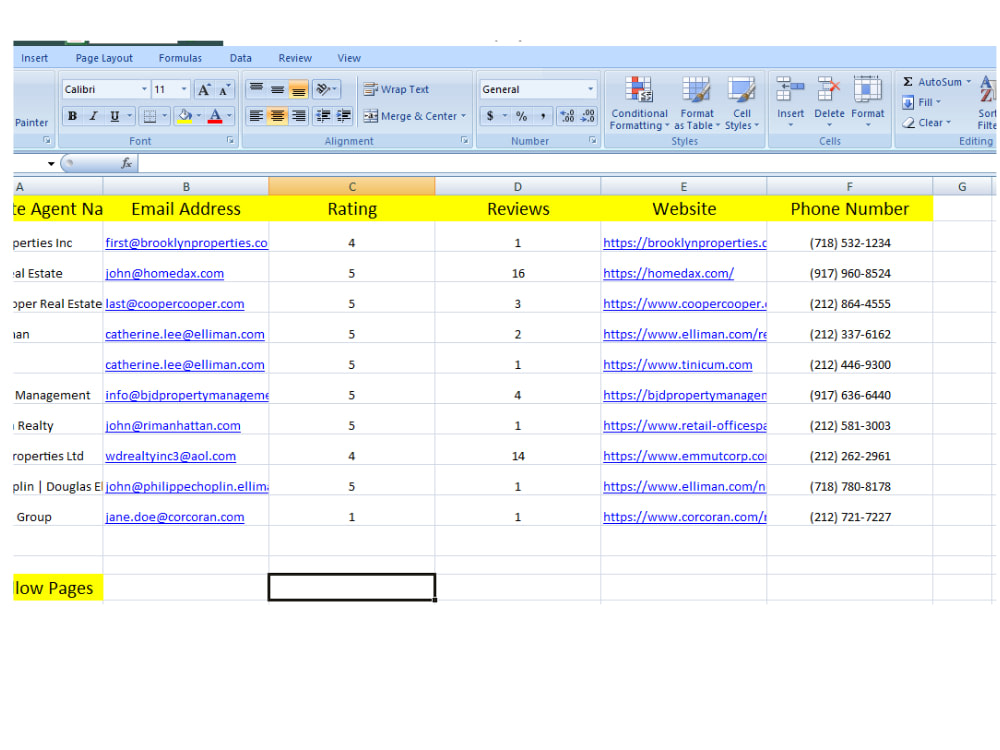The width and height of the screenshot is (1000, 750).
Task: Open the Borders dropdown arrow
Action: (165, 116)
